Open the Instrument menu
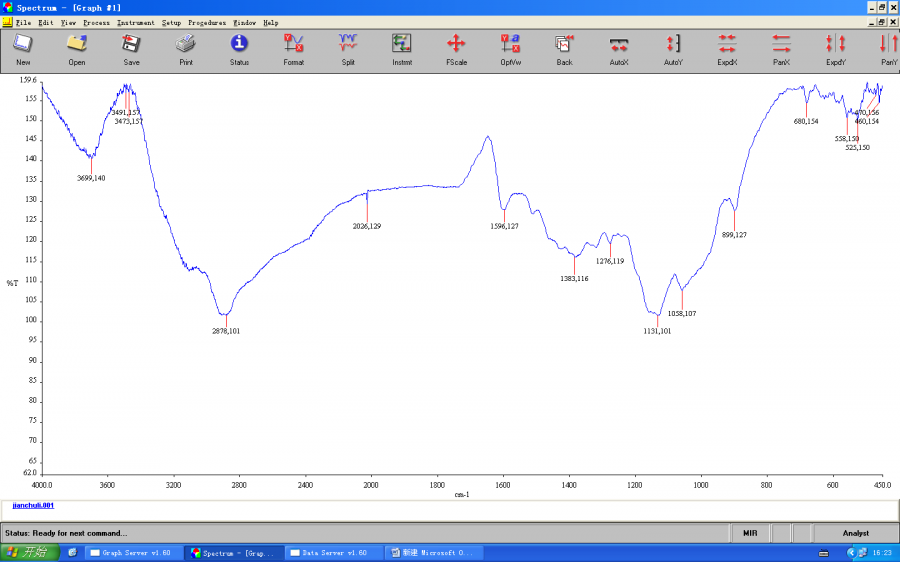Screen dimensions: 900x562 click(136, 23)
